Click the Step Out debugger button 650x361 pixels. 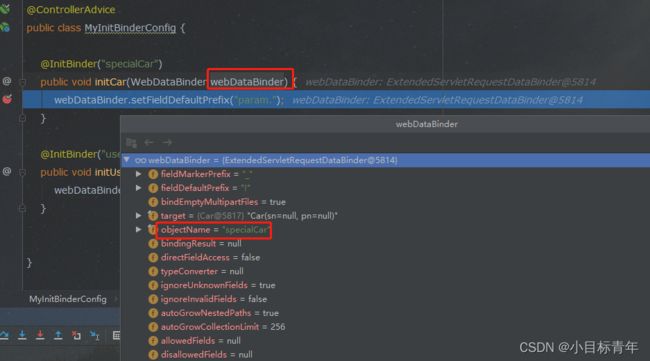(x=58, y=335)
